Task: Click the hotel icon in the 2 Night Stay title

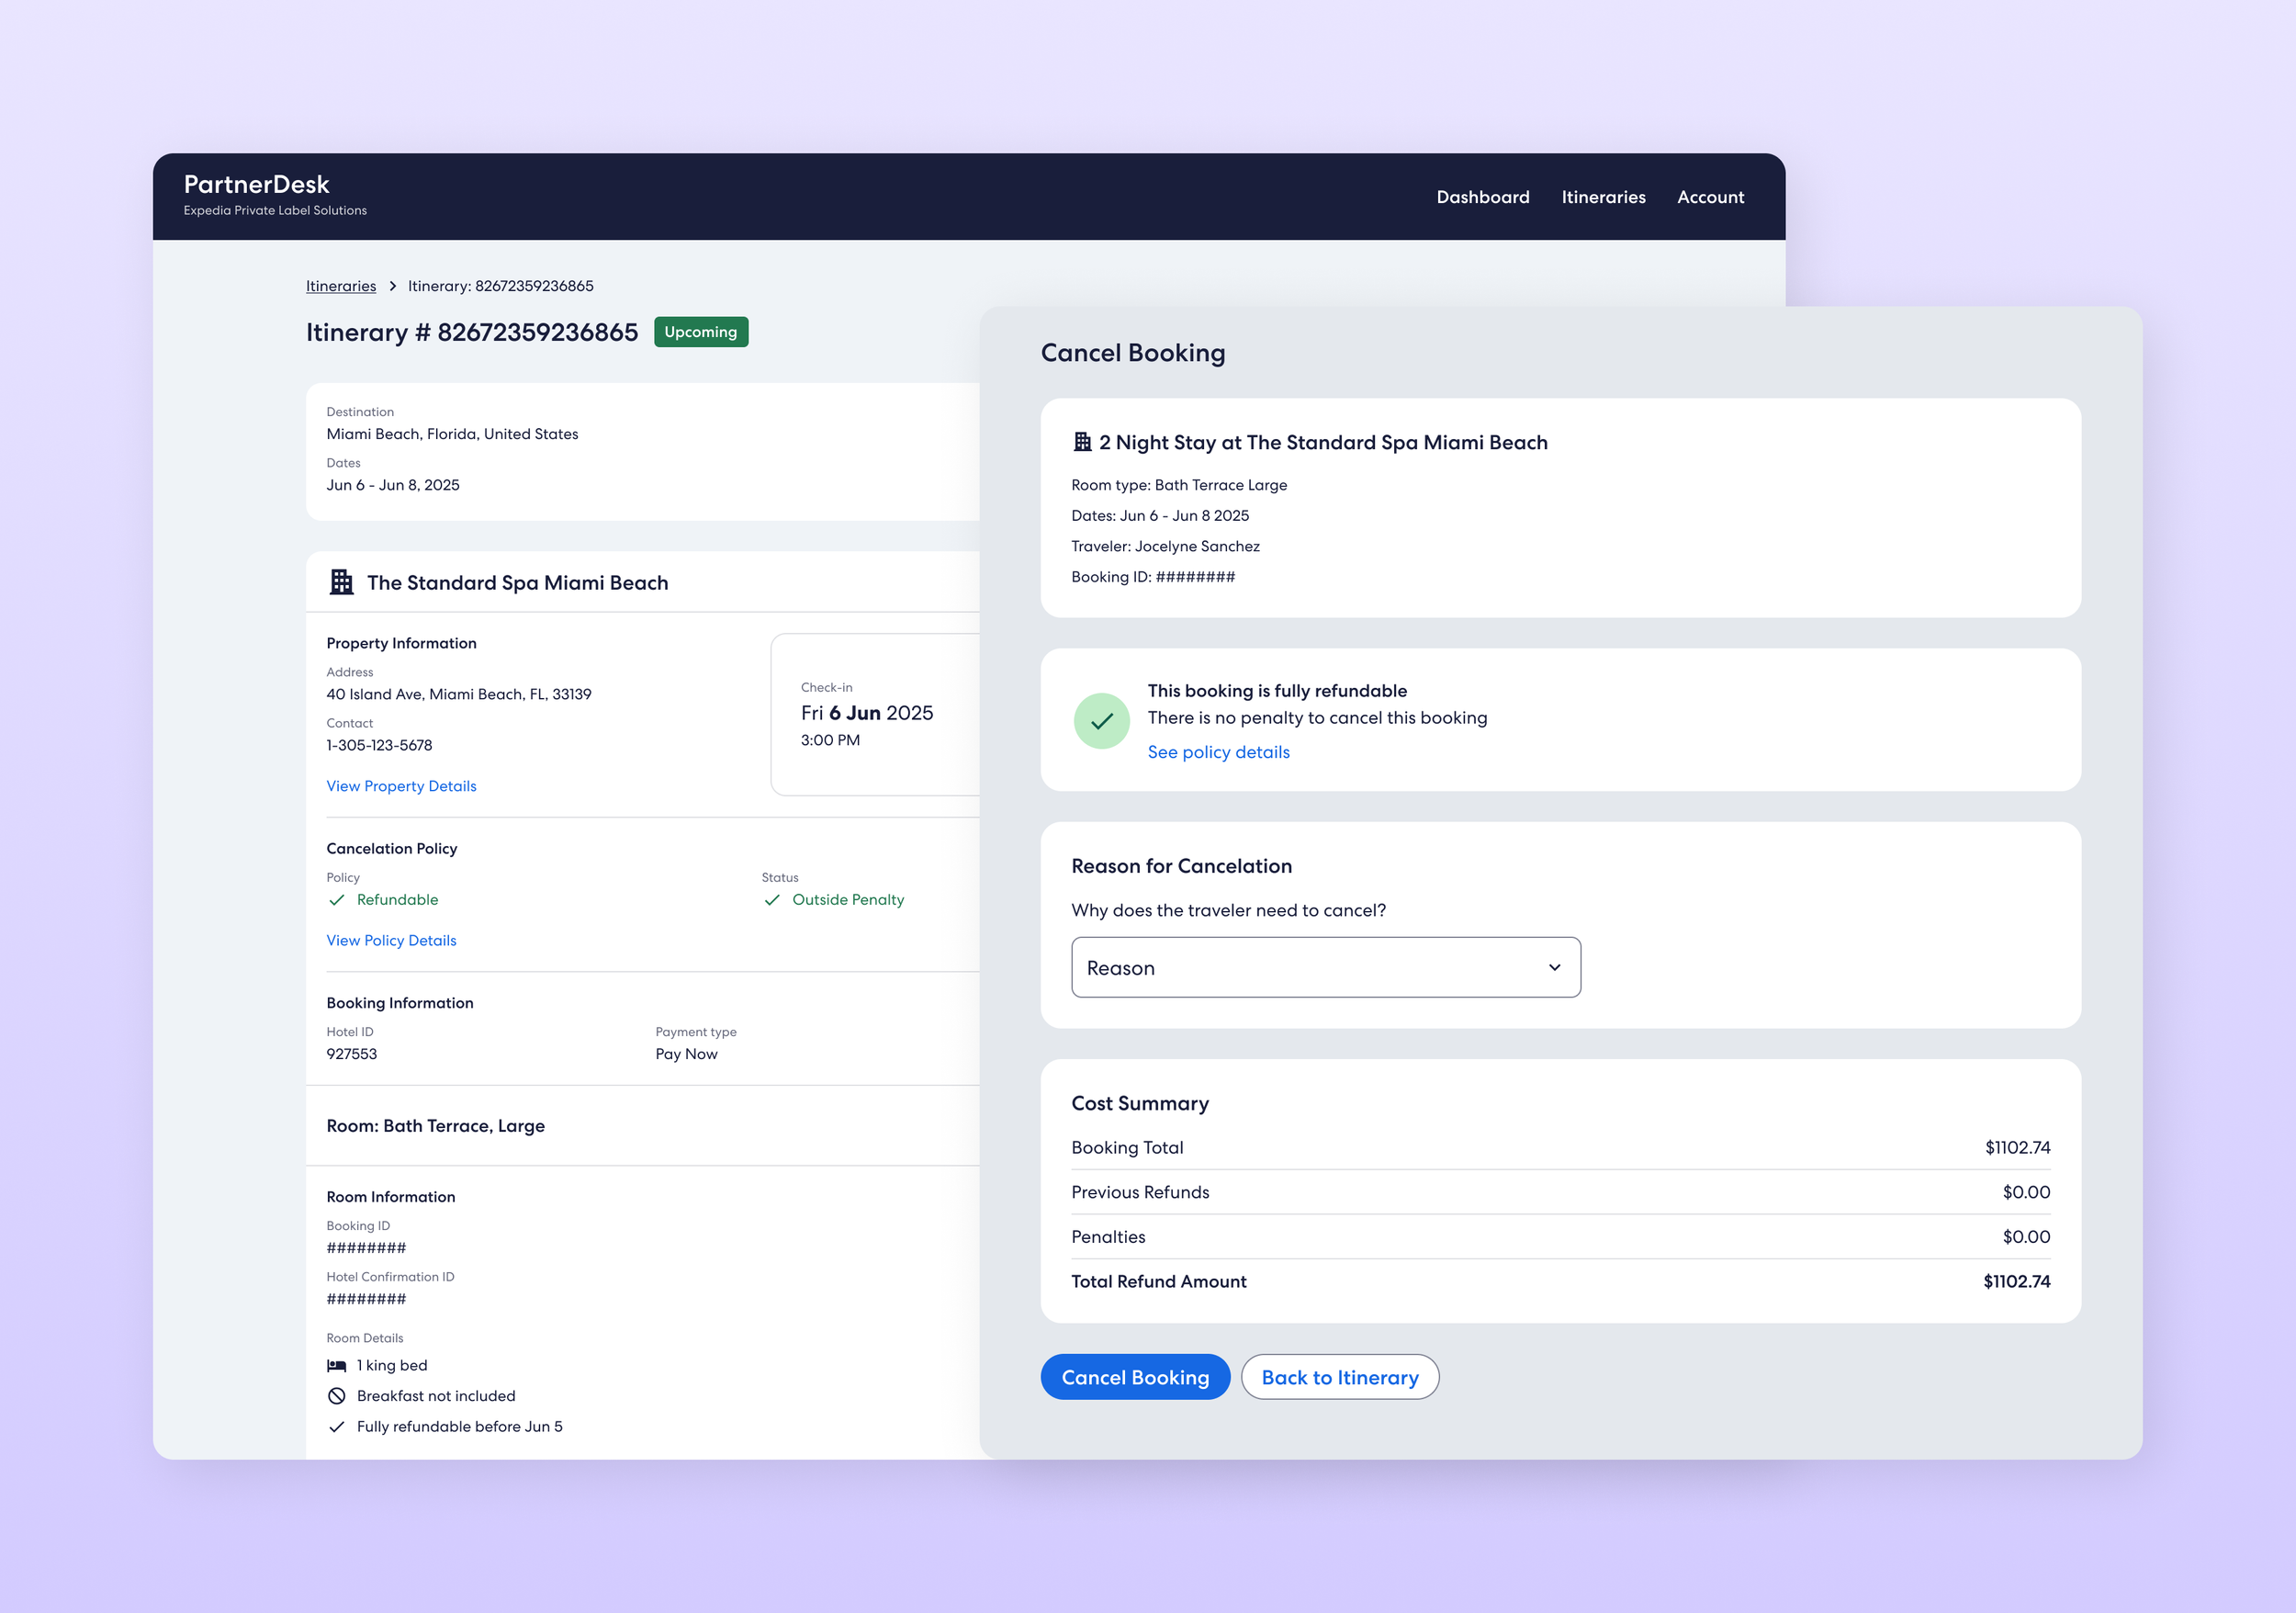Action: [x=1082, y=442]
